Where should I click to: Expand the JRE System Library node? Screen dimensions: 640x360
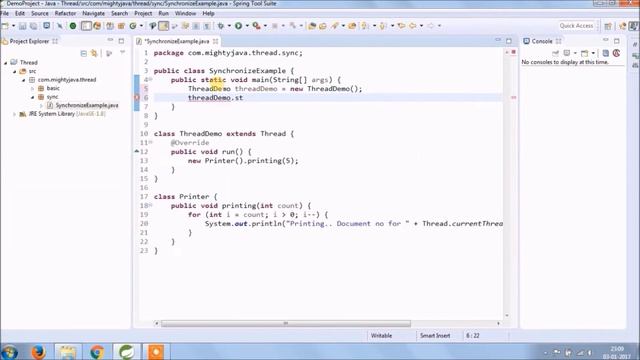[x=15, y=114]
